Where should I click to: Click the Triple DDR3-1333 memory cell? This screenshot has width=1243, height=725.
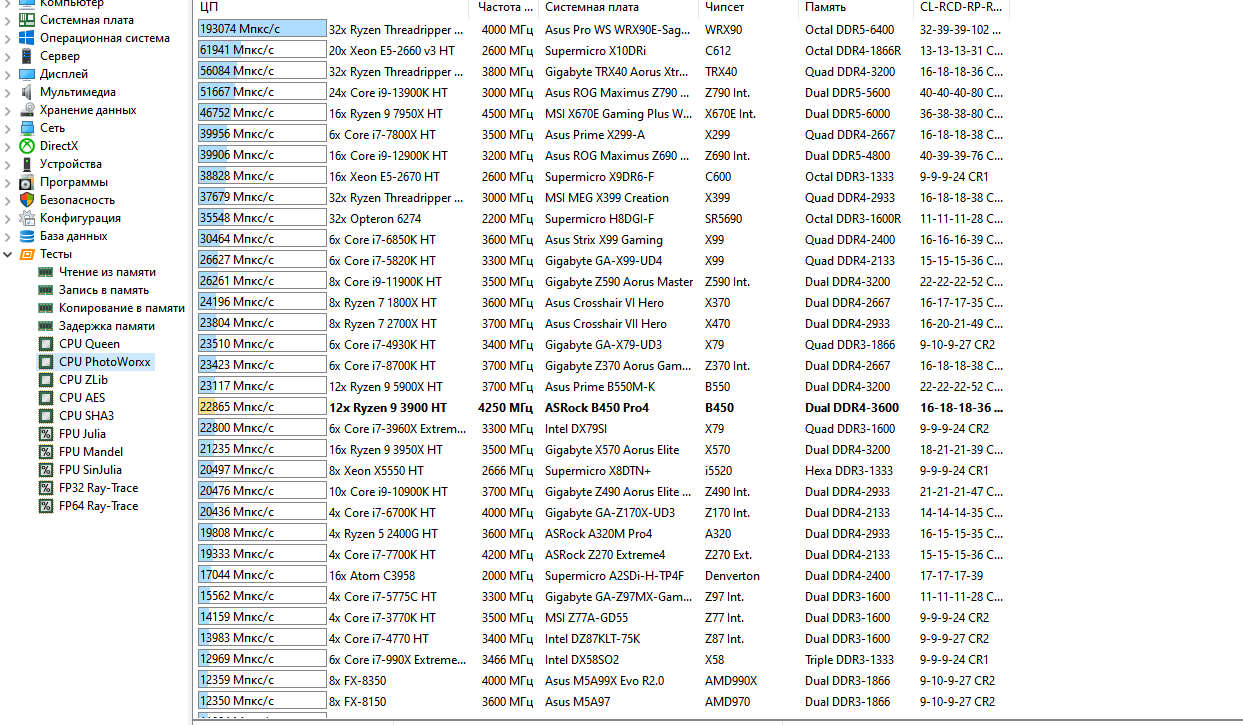[x=849, y=659]
